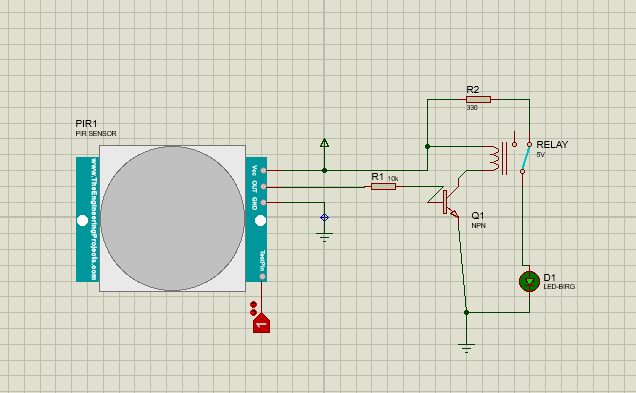This screenshot has width=636, height=393.
Task: Select the 10k value label
Action: [393, 178]
